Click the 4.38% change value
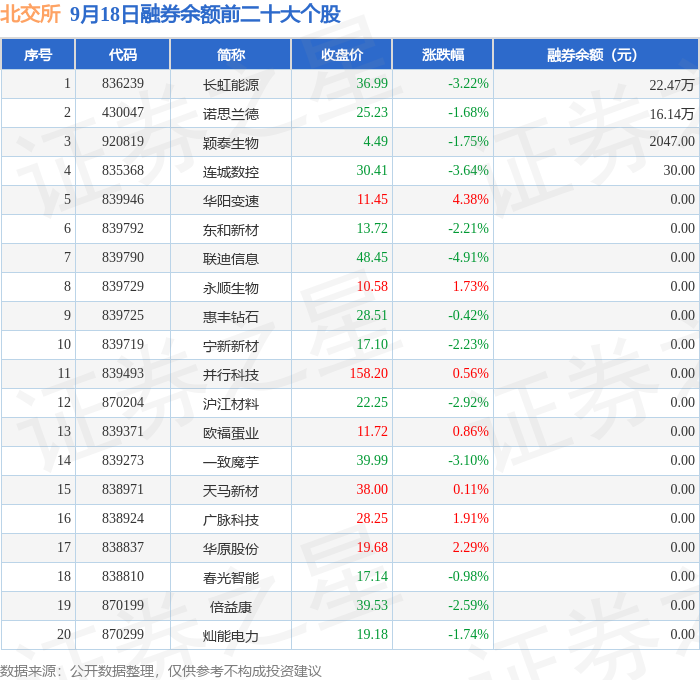Viewport: 700px width, 680px height. 471,200
